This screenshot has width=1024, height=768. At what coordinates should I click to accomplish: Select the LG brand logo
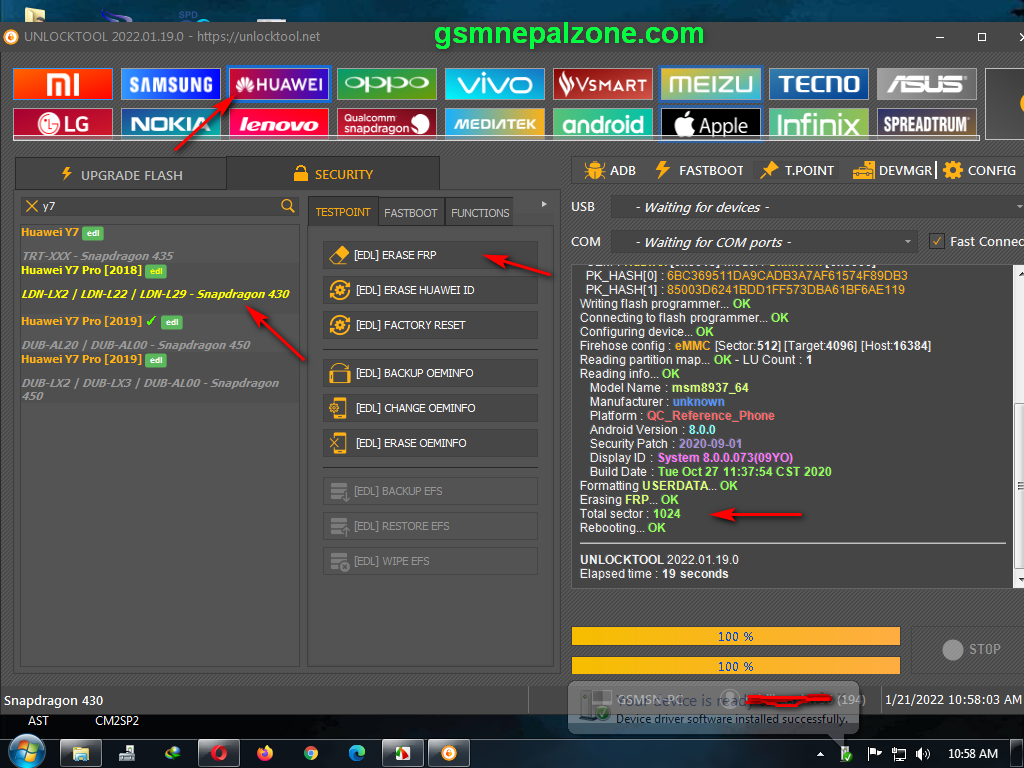63,123
